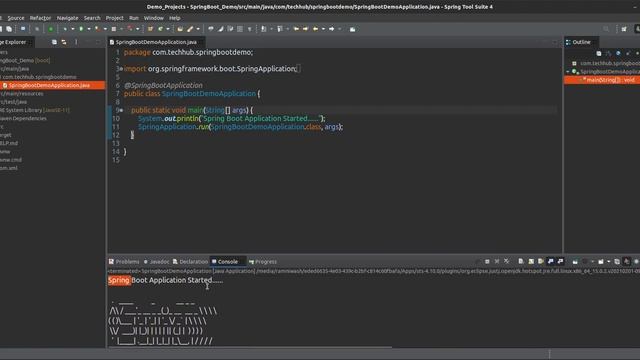
Task: Click the Collapse All icon in Package Explorer
Action: tap(54, 42)
